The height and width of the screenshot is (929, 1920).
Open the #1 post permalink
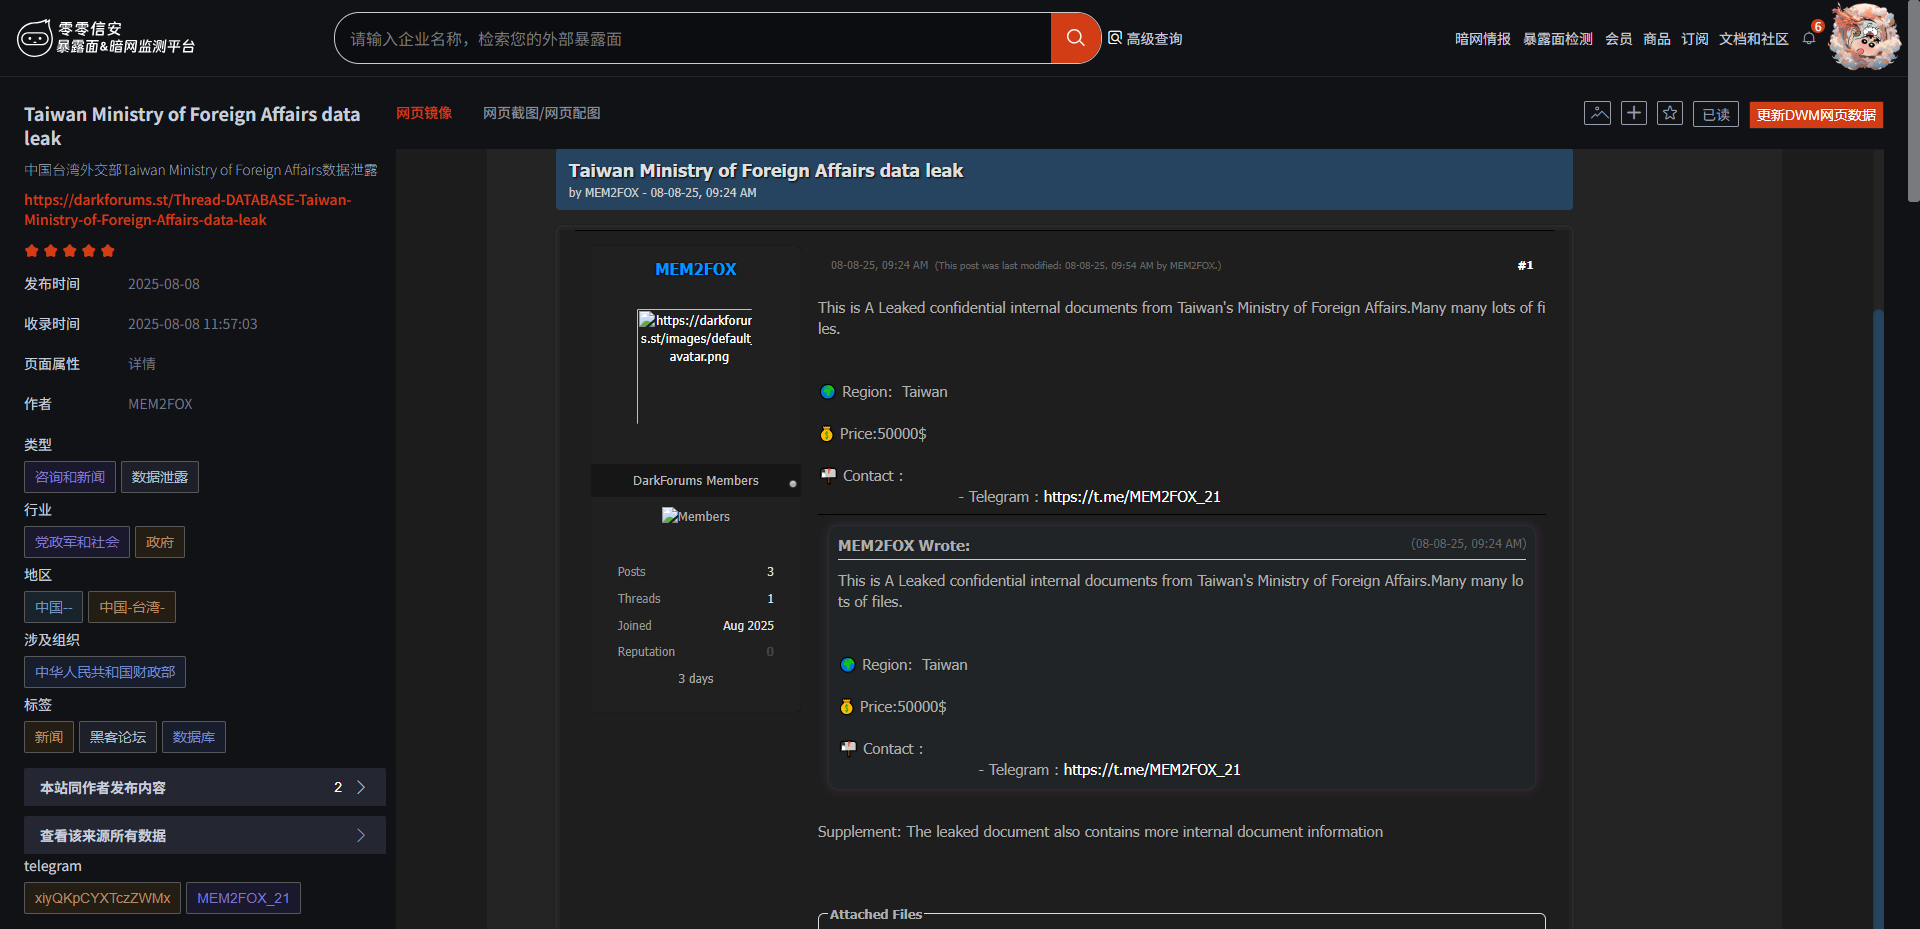click(1525, 265)
